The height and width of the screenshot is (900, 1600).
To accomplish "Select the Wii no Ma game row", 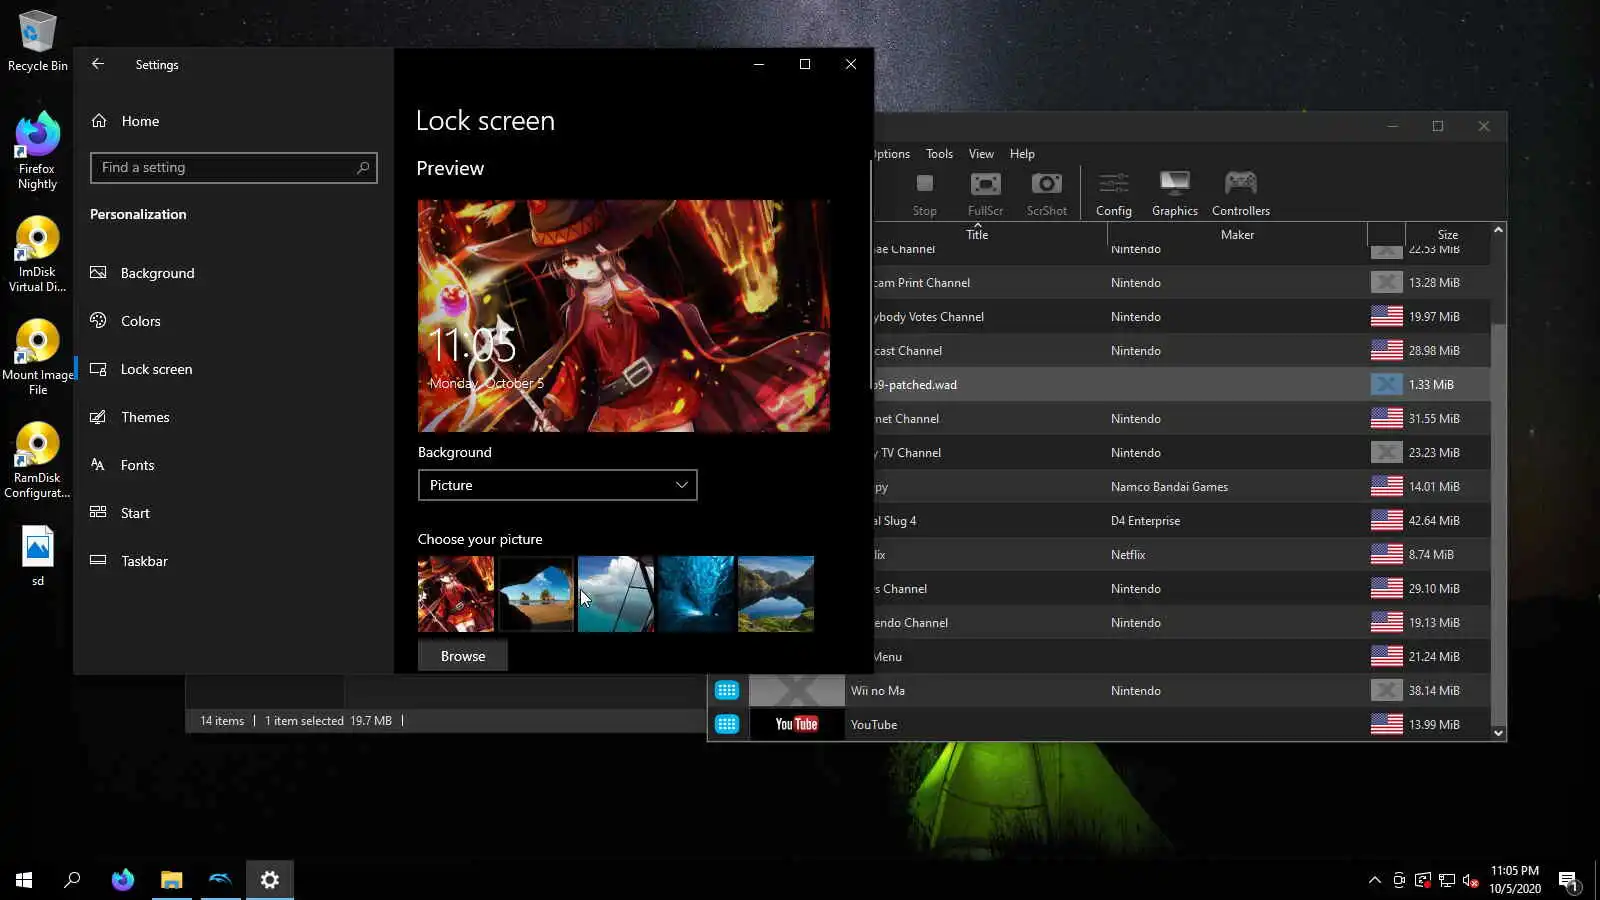I will click(1100, 691).
